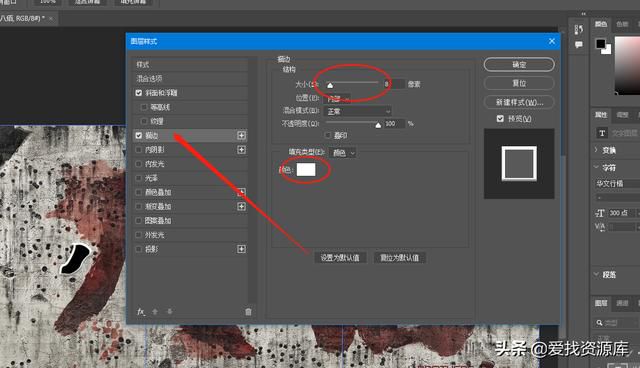Open the fx effects menu icon

(141, 312)
